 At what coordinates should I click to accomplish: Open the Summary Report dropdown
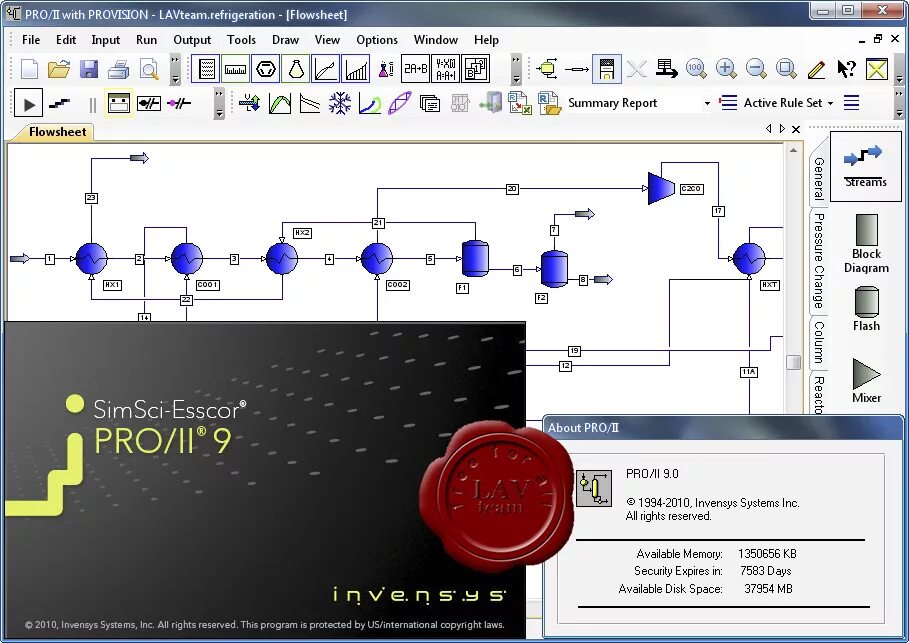[707, 103]
